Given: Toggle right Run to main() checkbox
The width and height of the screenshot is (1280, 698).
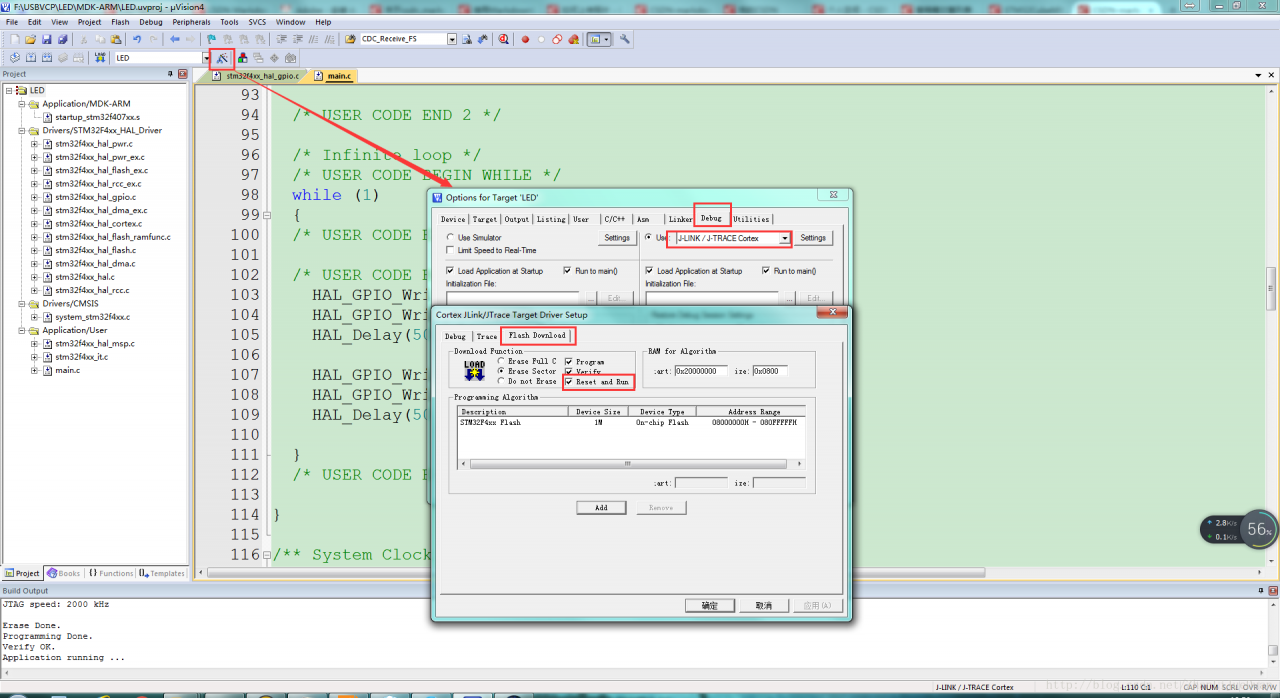Looking at the screenshot, I should tap(766, 271).
